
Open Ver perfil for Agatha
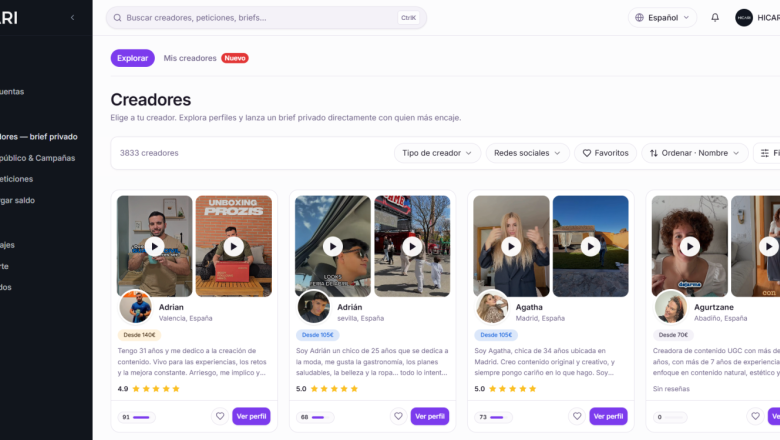pos(608,416)
